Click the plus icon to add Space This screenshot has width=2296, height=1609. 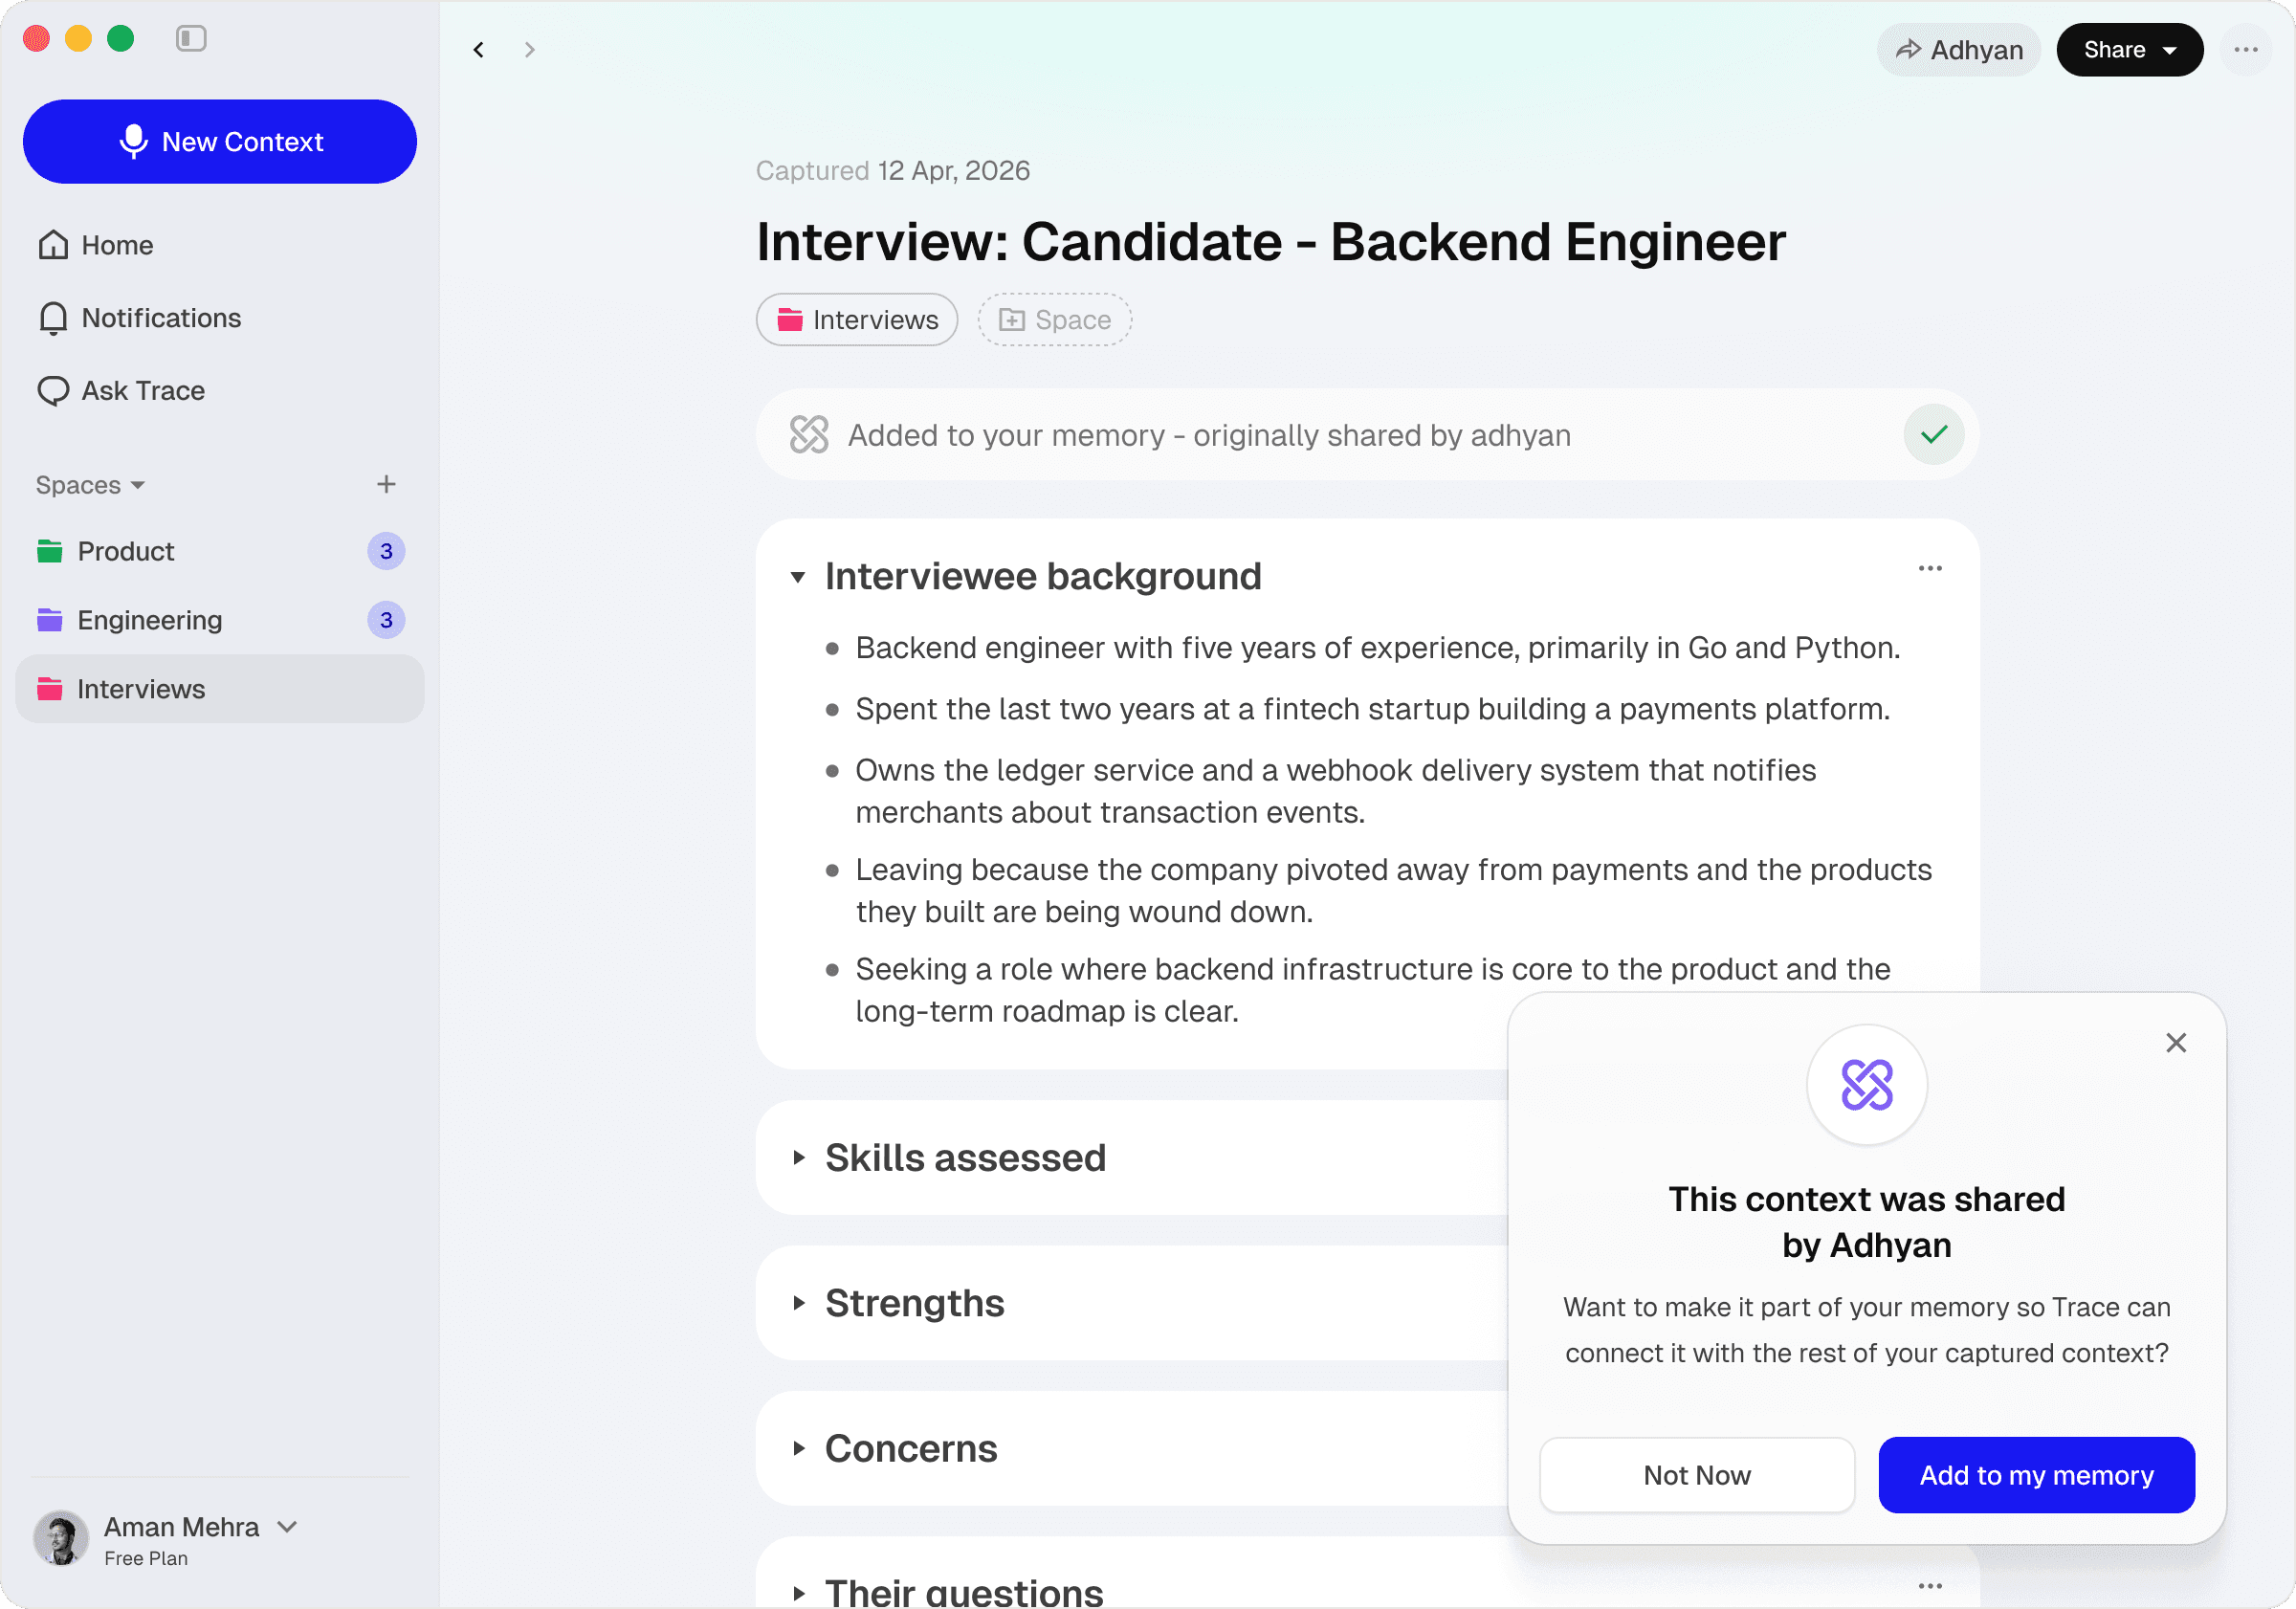[x=386, y=484]
